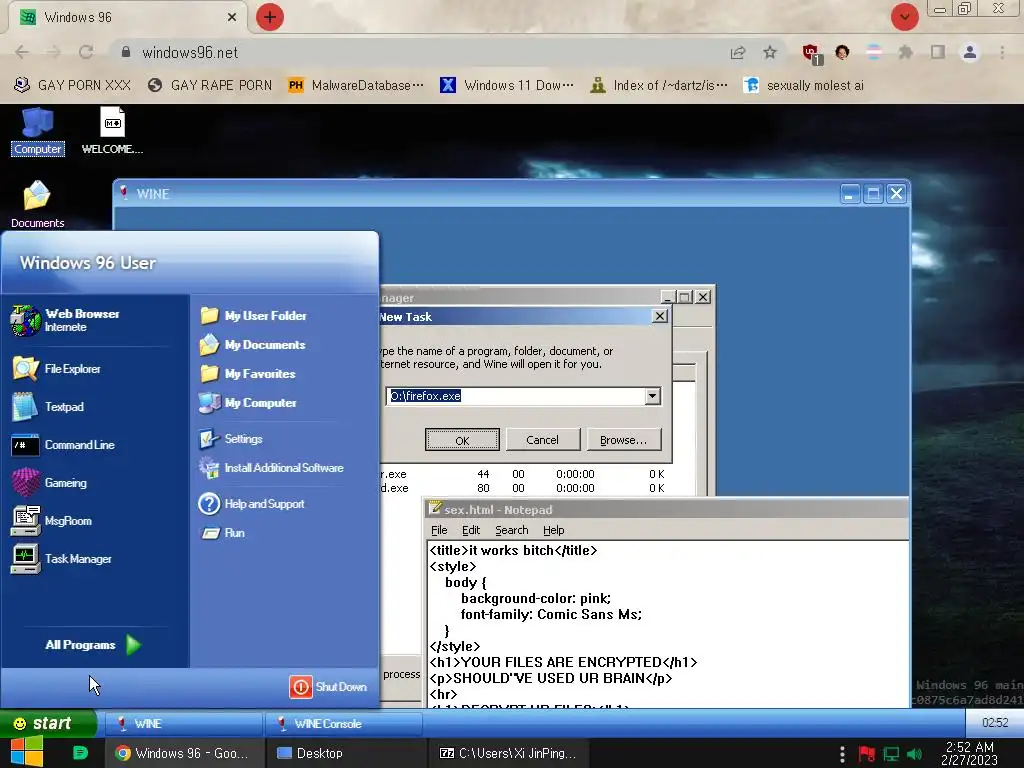Launch File Explorer from the start menu
Image resolution: width=1024 pixels, height=768 pixels.
[x=57, y=369]
